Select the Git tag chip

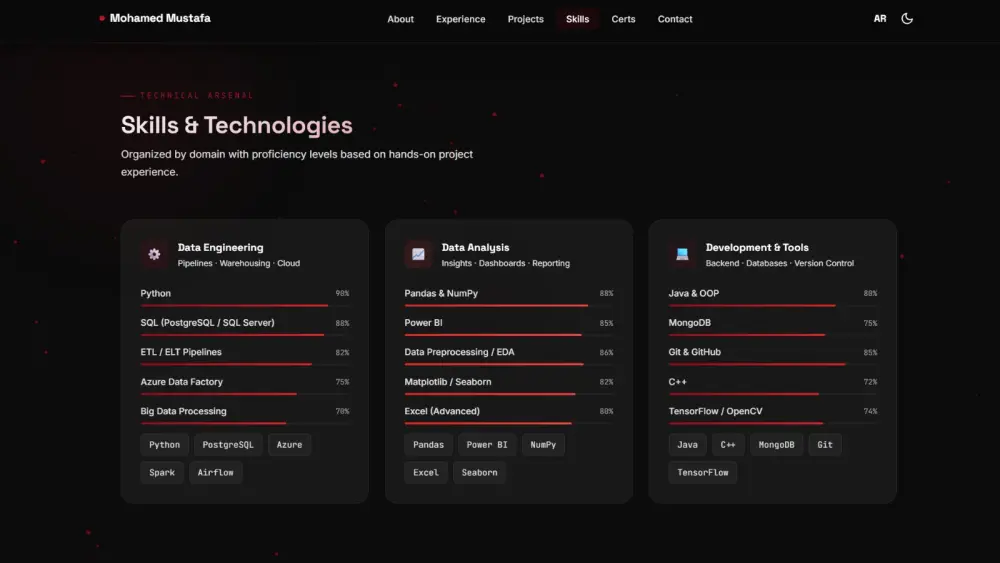[825, 444]
